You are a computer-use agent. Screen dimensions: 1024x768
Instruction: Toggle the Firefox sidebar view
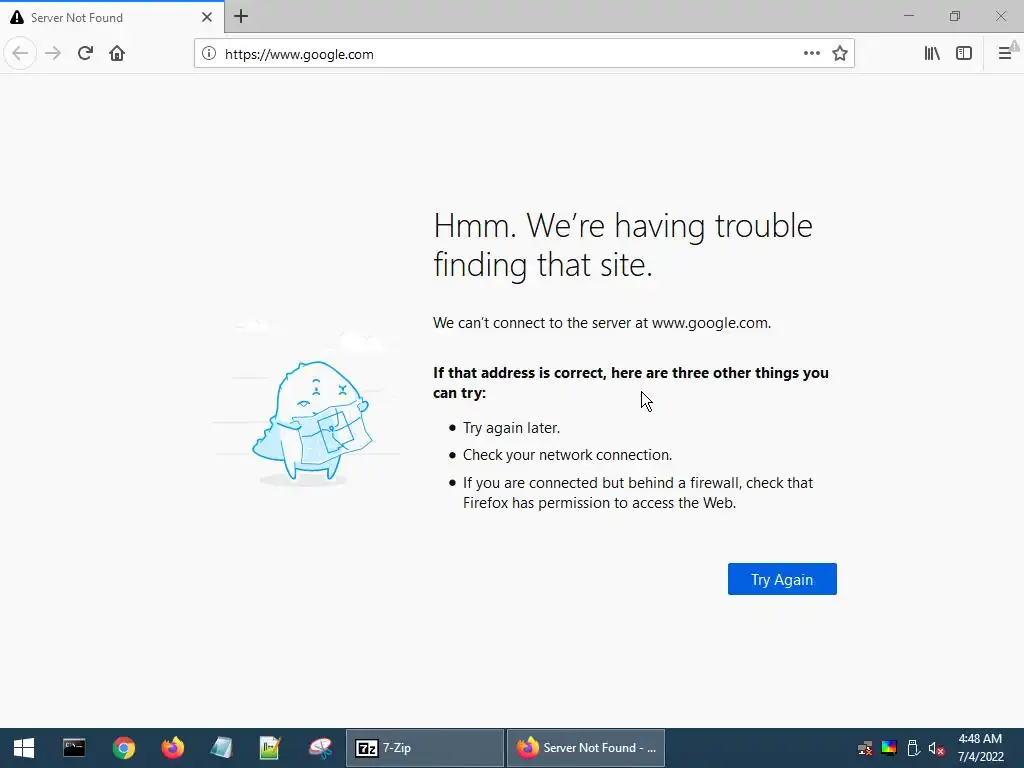(x=964, y=54)
